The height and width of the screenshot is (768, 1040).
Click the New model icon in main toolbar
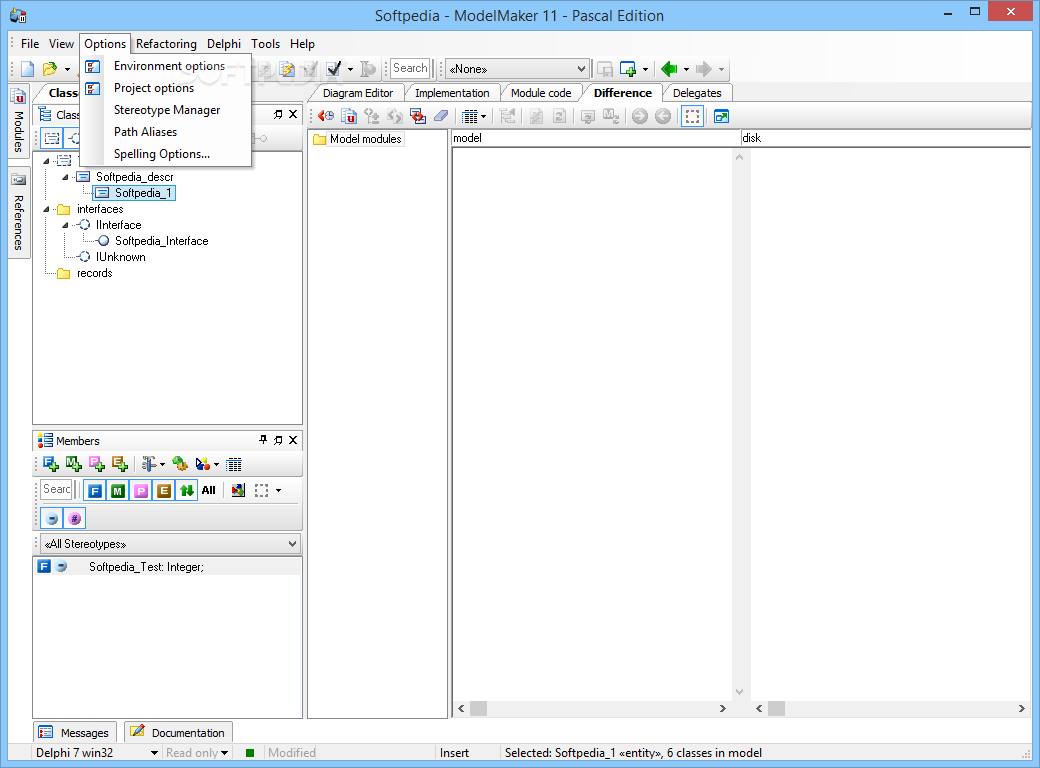click(x=27, y=69)
